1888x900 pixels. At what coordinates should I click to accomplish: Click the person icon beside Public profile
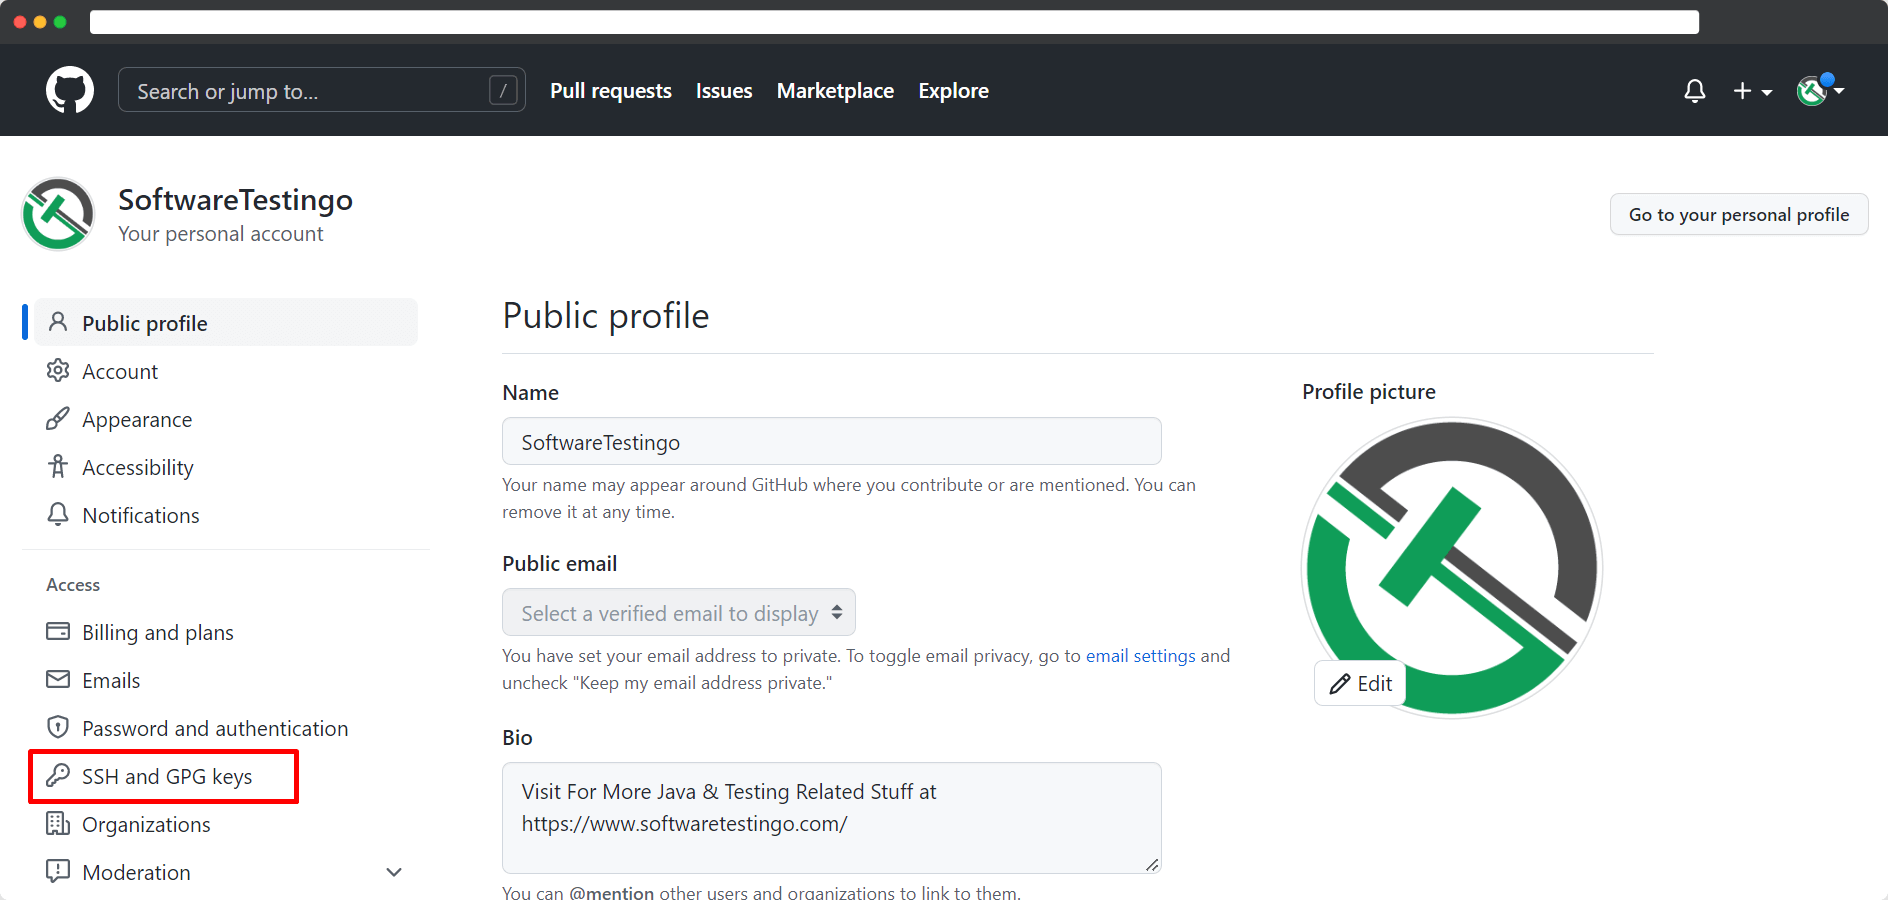(x=58, y=322)
